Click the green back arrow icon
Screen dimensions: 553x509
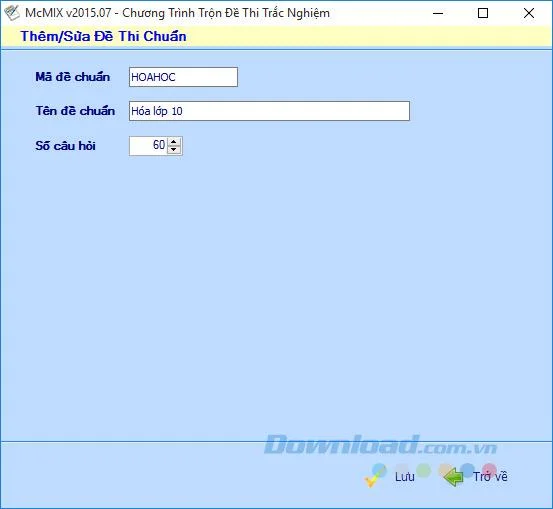point(453,477)
